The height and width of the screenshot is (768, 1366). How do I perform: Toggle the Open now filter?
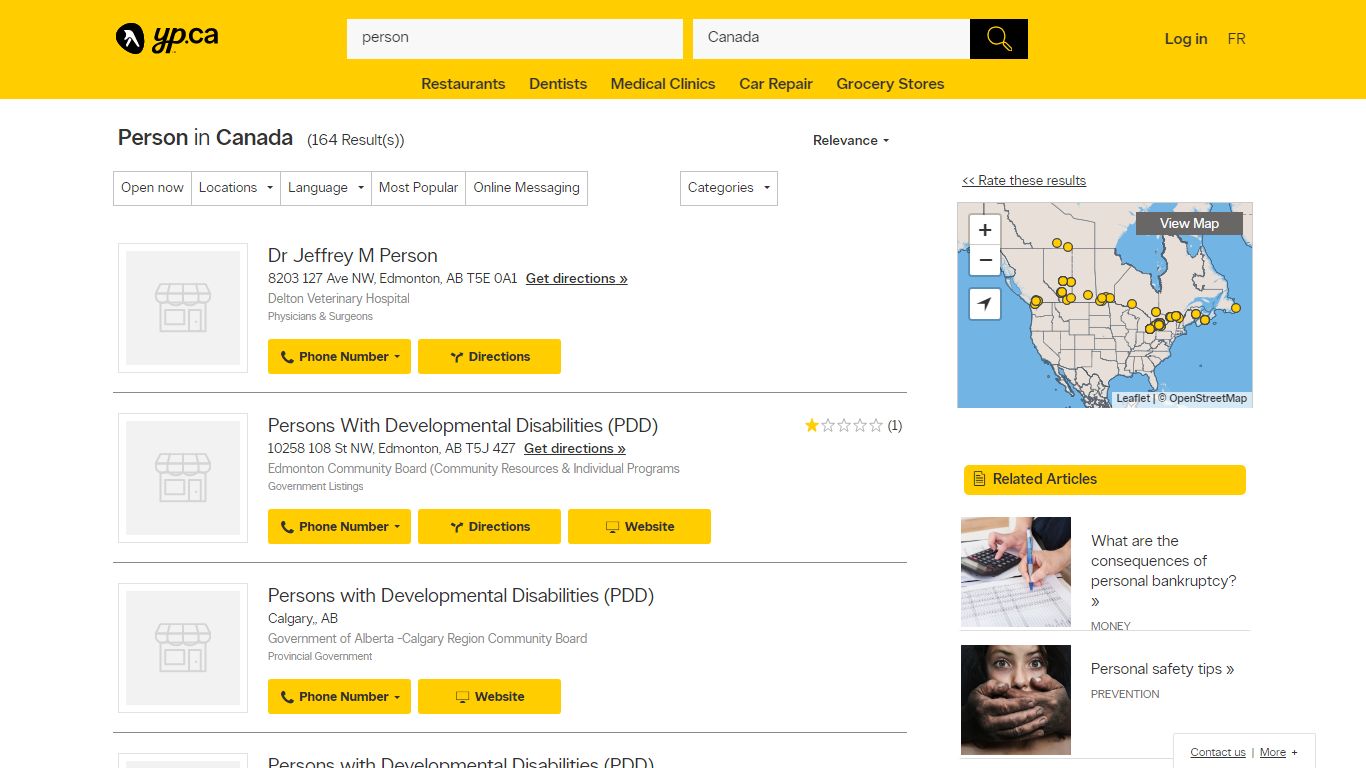(x=152, y=188)
